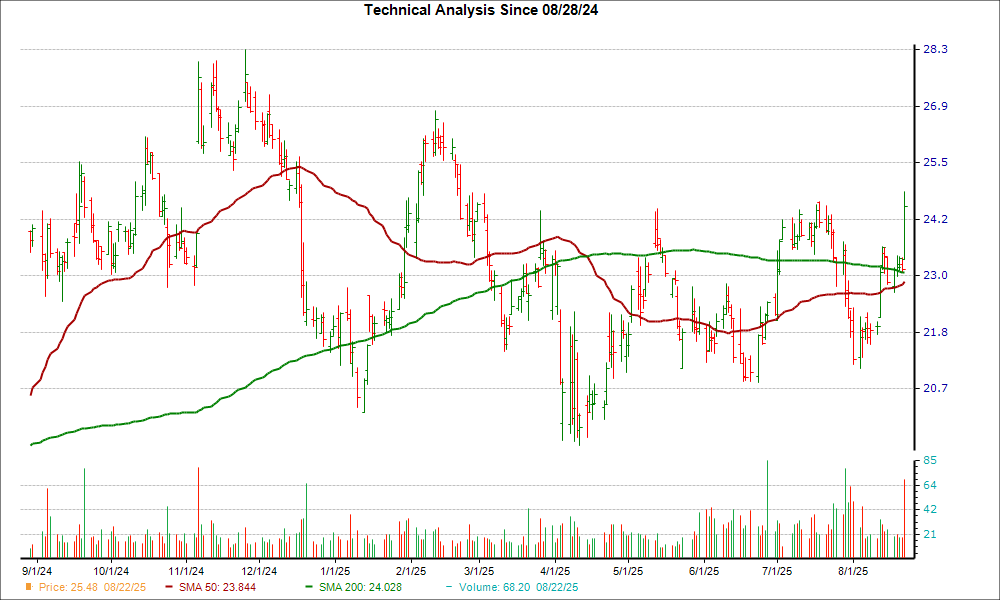Click the 9/1/24 date label
Screen dimensions: 1000x600
(x=37, y=571)
